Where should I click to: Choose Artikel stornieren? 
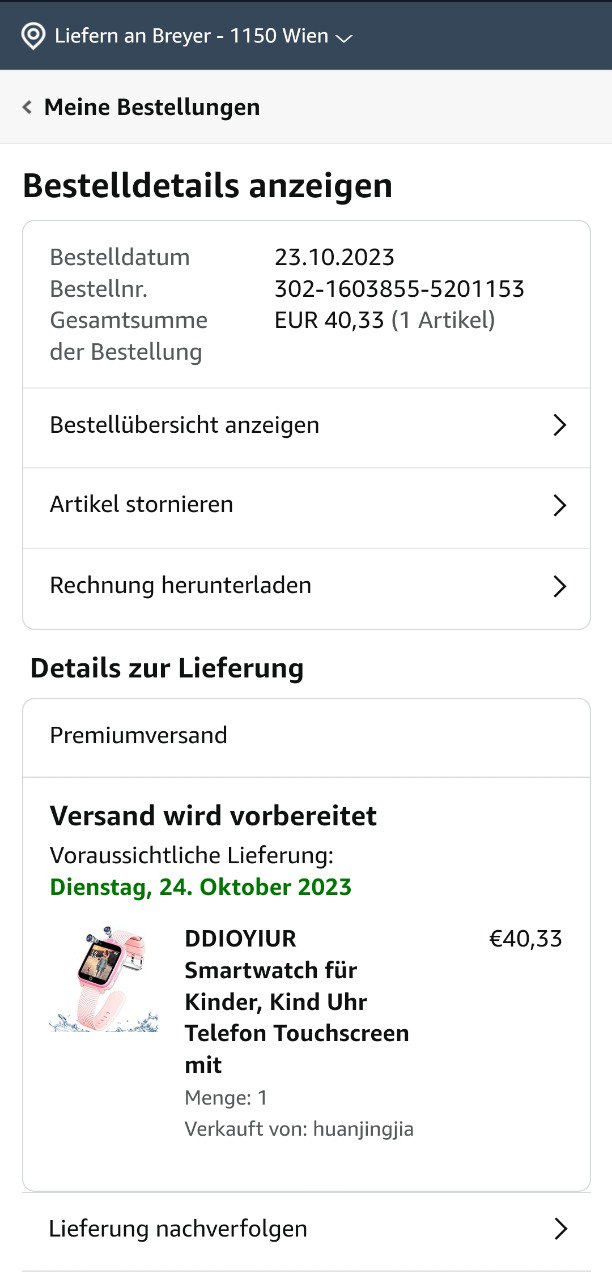(306, 506)
